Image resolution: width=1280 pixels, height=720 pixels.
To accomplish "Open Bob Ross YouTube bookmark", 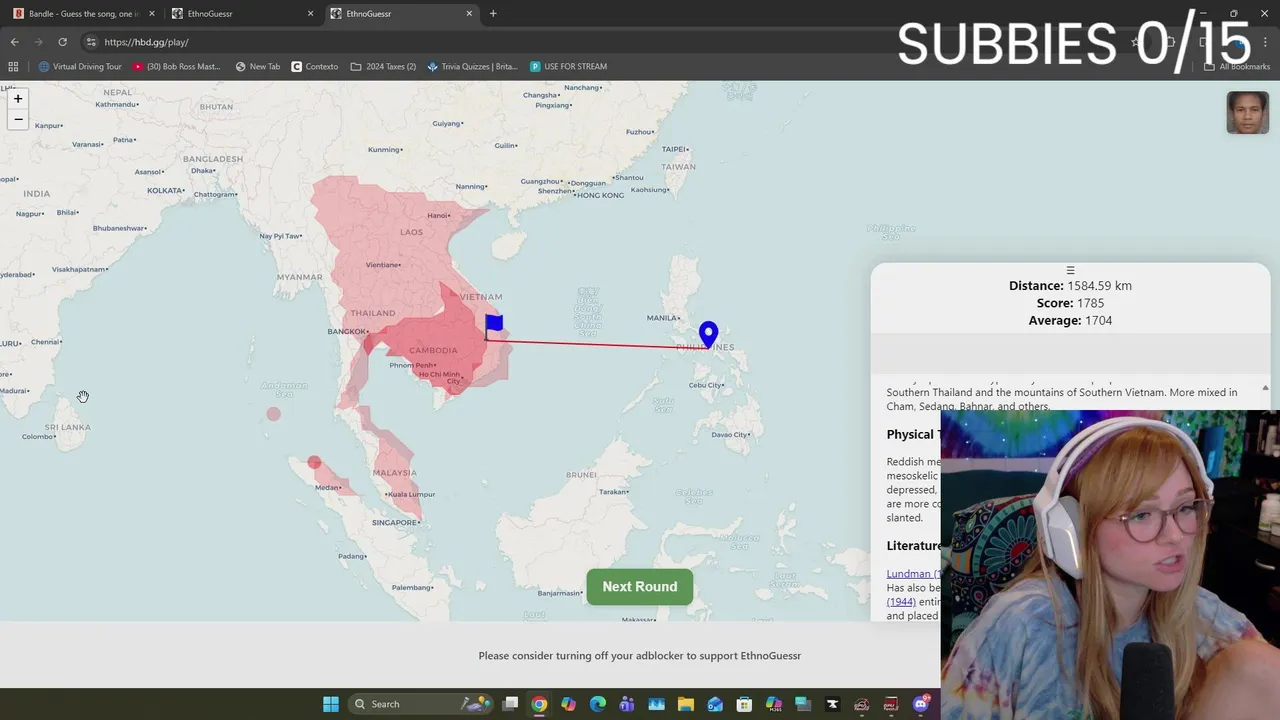I will (x=177, y=67).
